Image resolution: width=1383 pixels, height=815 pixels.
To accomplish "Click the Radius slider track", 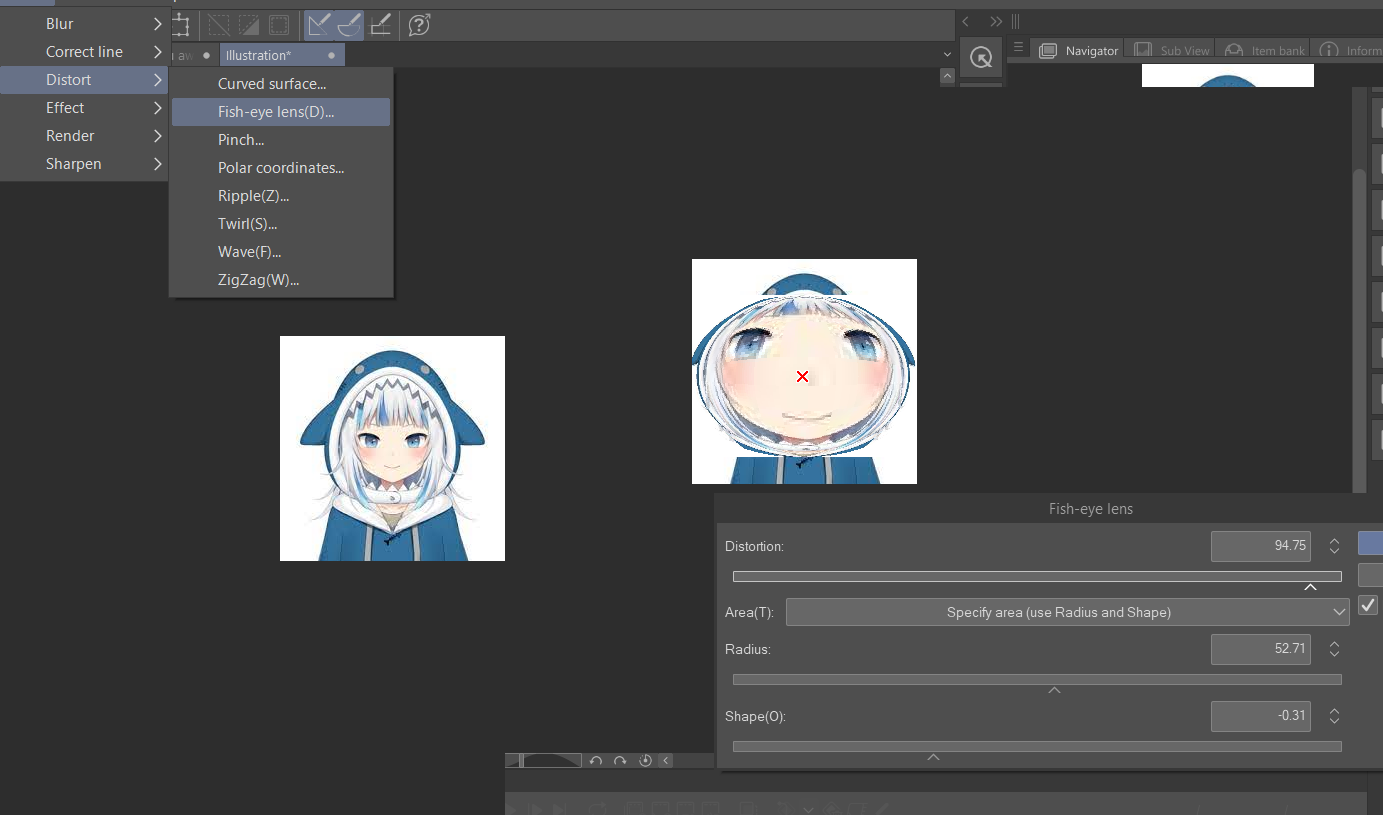I will [x=1037, y=680].
